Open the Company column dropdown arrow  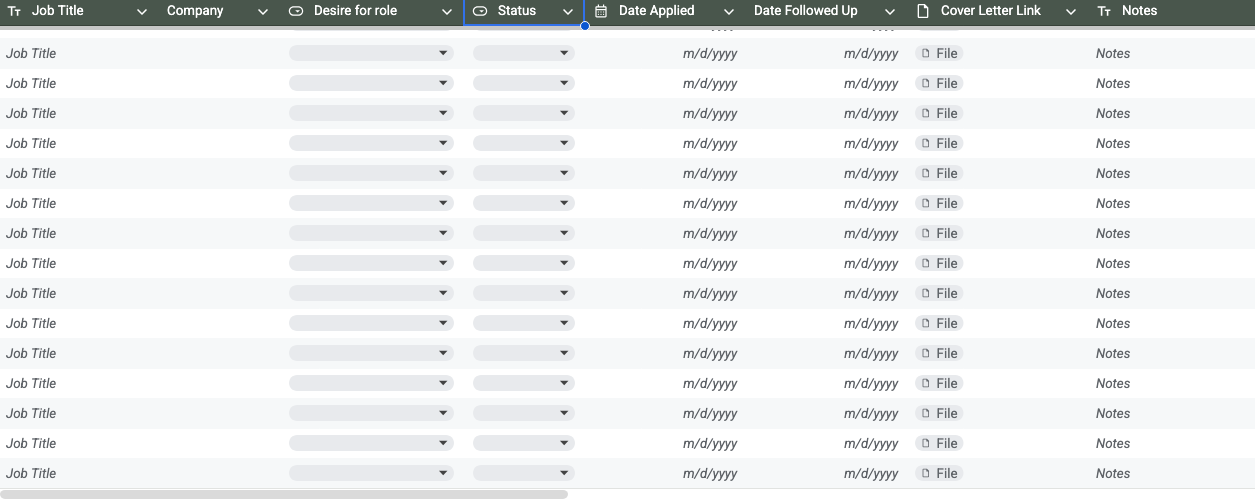[x=263, y=12]
